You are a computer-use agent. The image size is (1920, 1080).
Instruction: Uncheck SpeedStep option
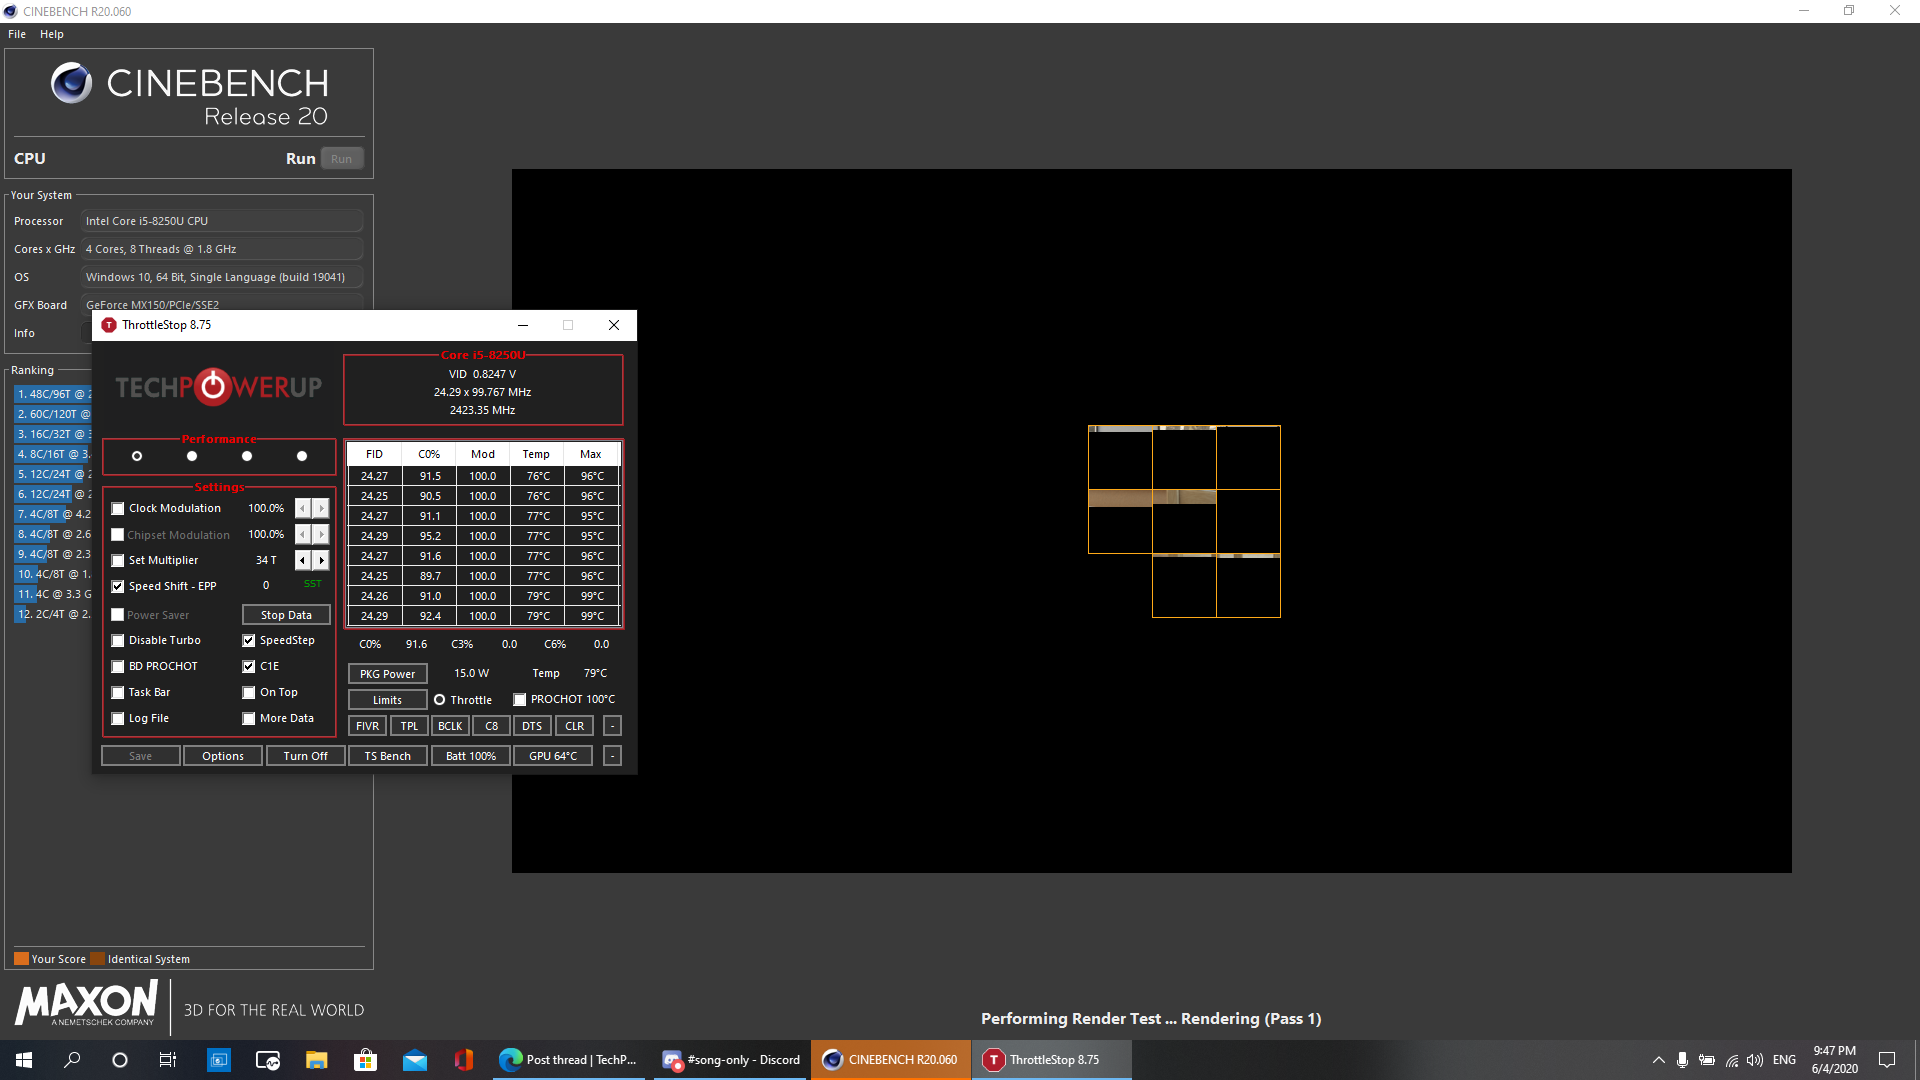click(249, 641)
